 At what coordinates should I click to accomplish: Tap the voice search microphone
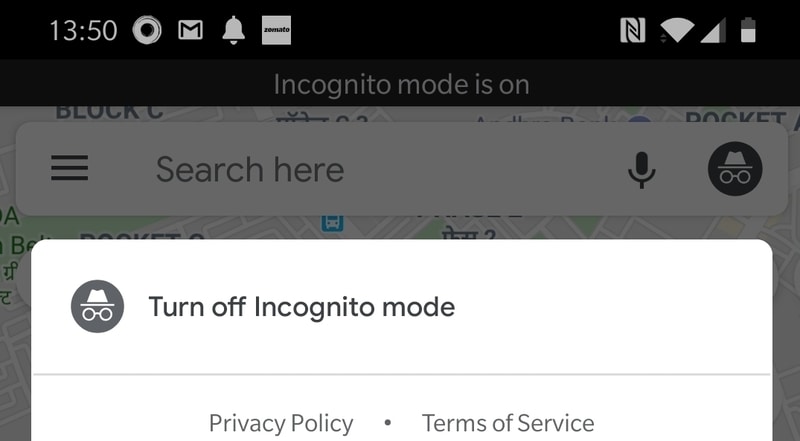[641, 170]
